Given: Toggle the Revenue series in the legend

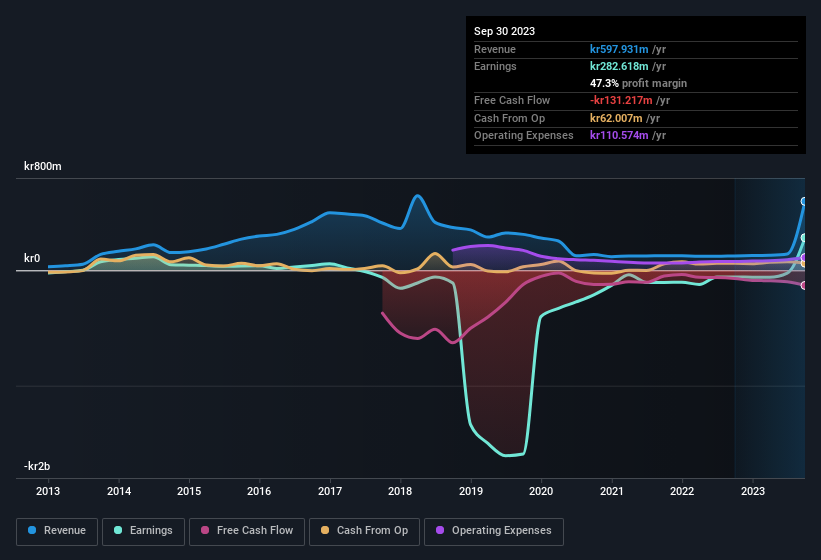Looking at the screenshot, I should (x=58, y=530).
